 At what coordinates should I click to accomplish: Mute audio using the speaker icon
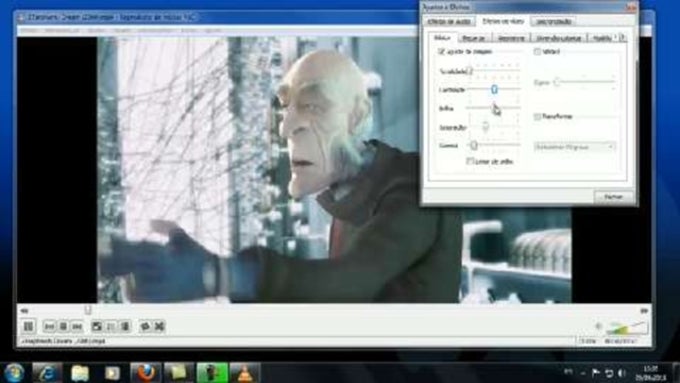599,327
